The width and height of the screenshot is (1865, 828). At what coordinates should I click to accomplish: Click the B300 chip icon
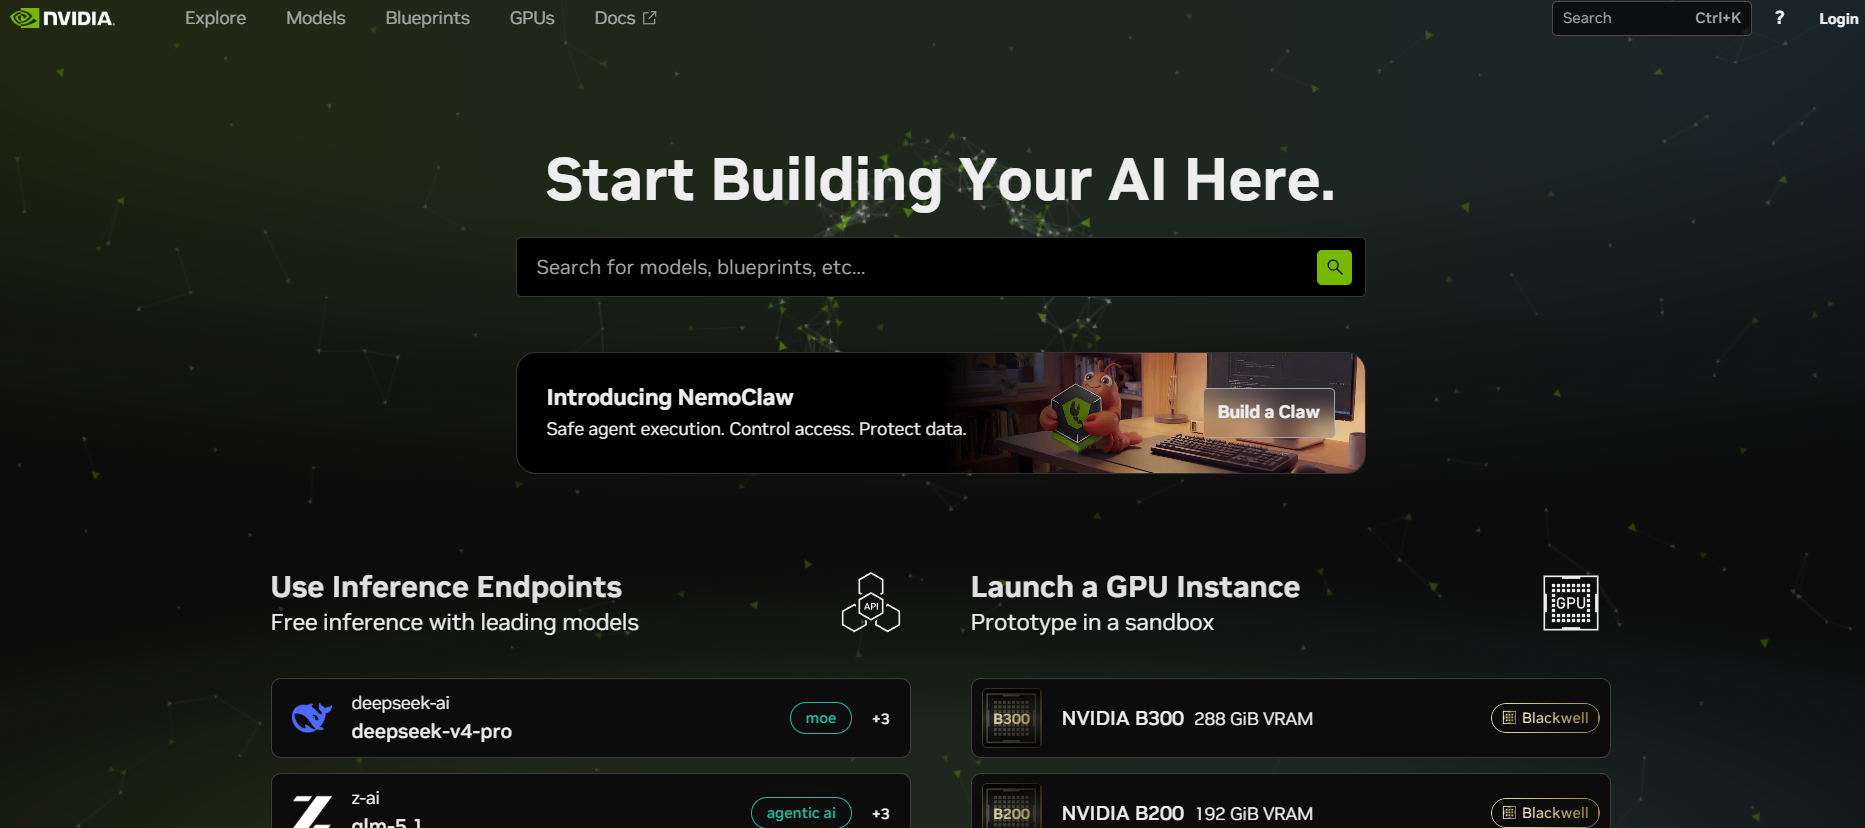point(1011,718)
